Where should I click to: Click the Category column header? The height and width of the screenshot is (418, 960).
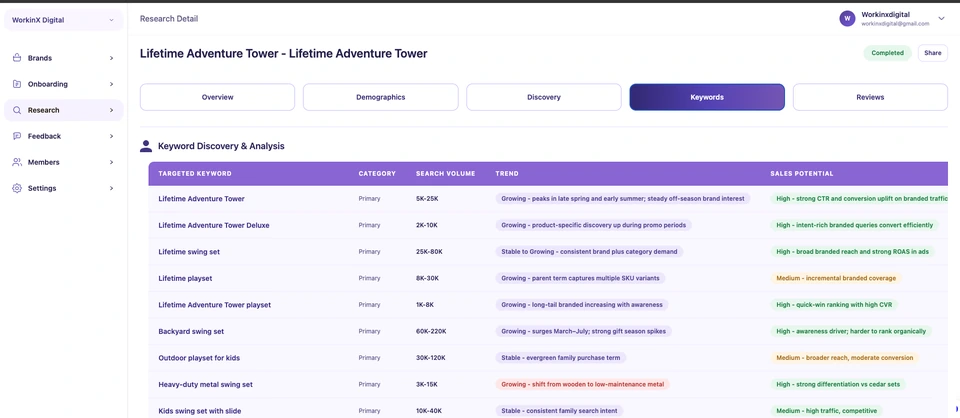377,174
